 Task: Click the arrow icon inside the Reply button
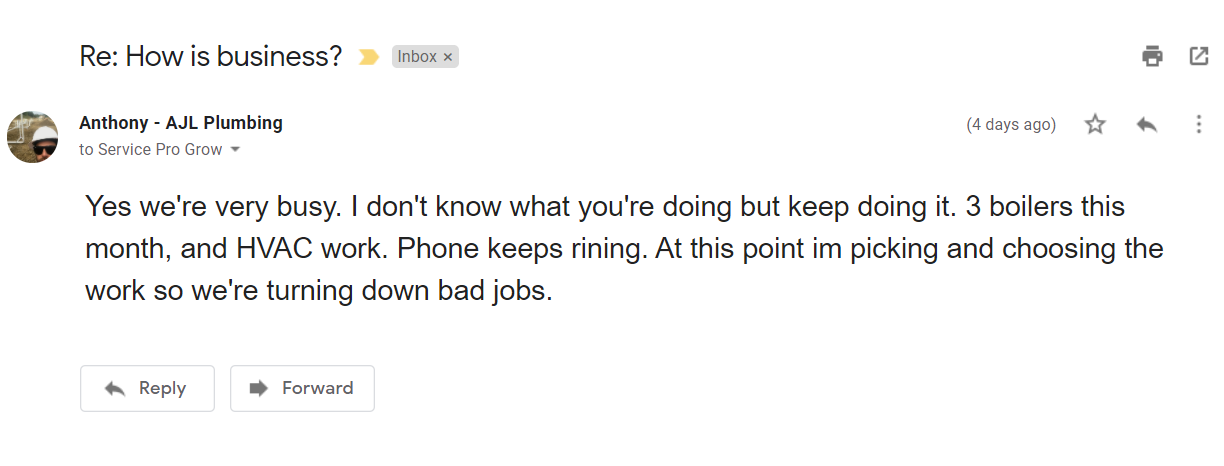click(114, 389)
